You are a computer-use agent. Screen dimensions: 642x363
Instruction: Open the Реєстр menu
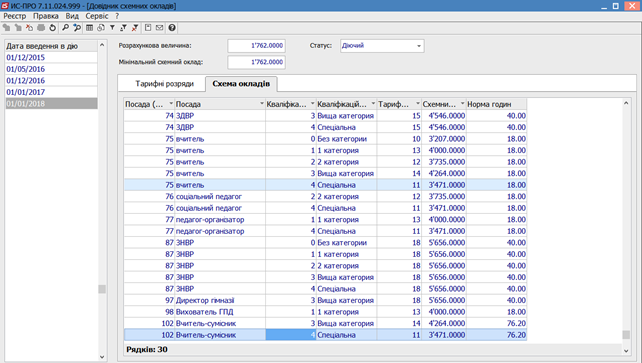[x=15, y=16]
